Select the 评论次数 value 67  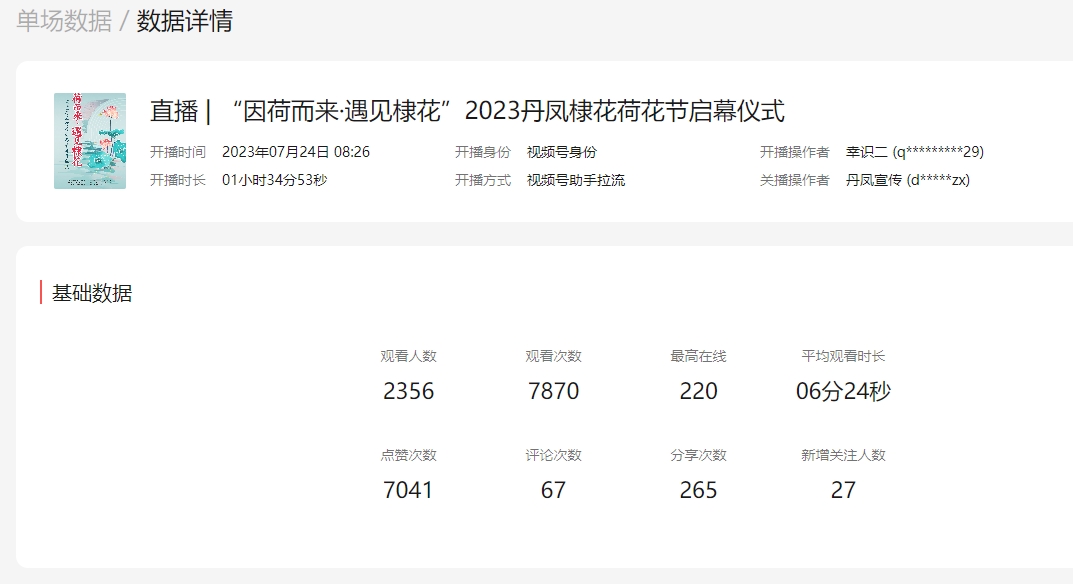coord(554,490)
